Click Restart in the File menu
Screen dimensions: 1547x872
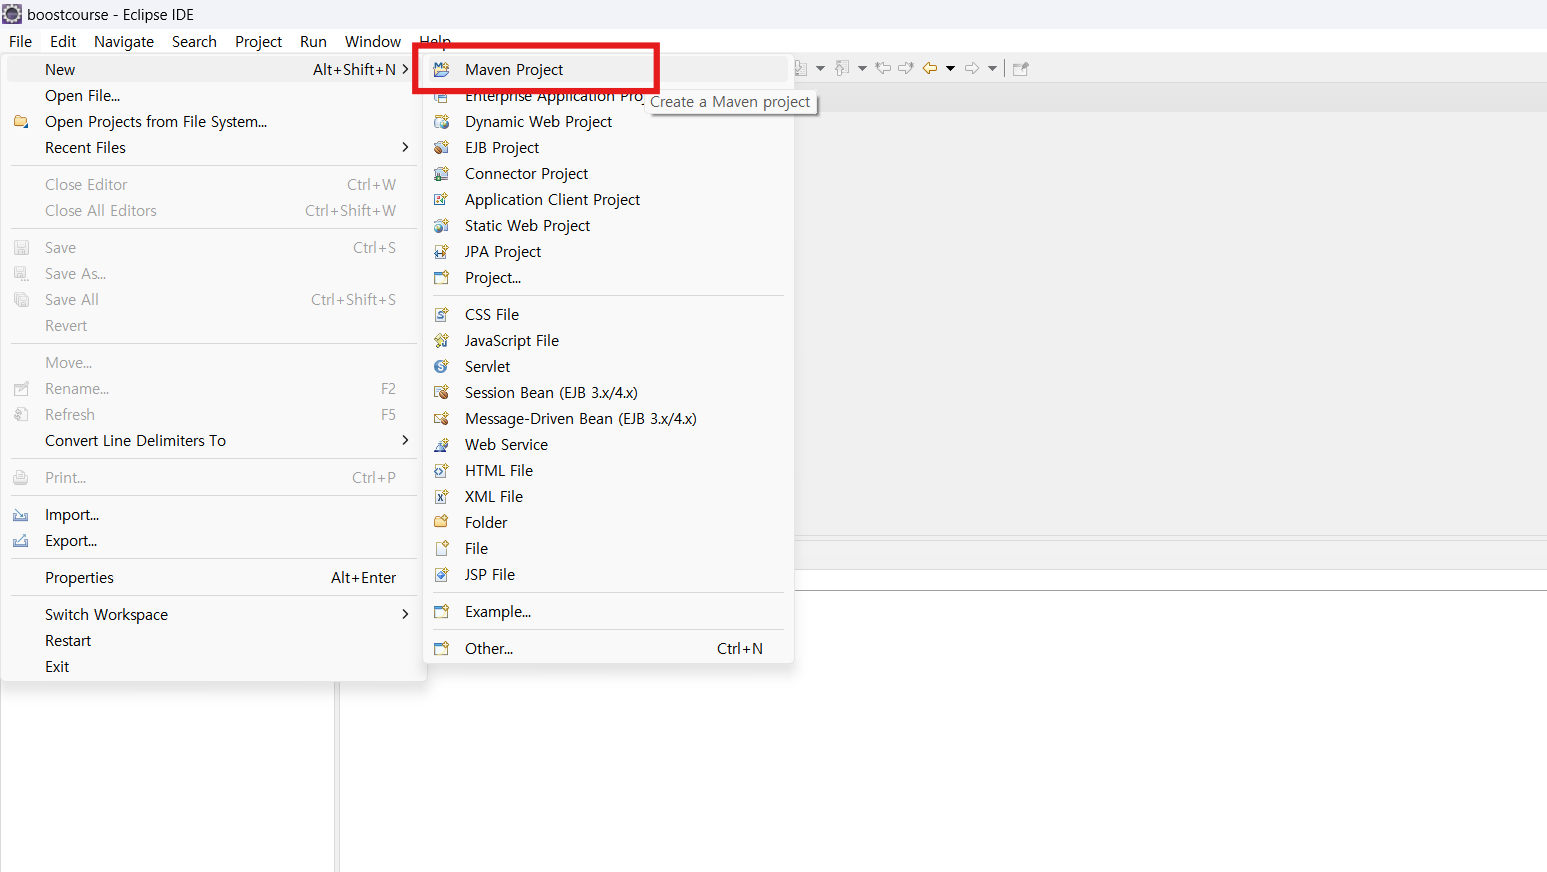[x=212, y=641]
